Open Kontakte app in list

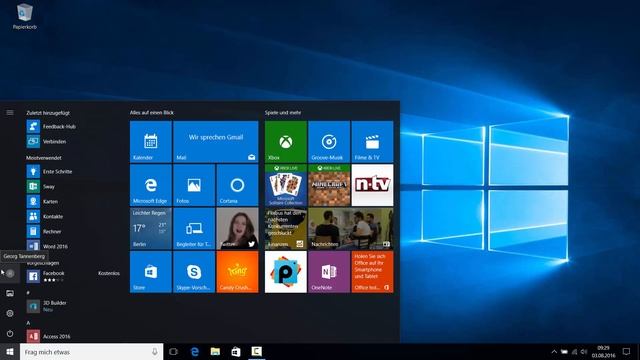click(73, 216)
